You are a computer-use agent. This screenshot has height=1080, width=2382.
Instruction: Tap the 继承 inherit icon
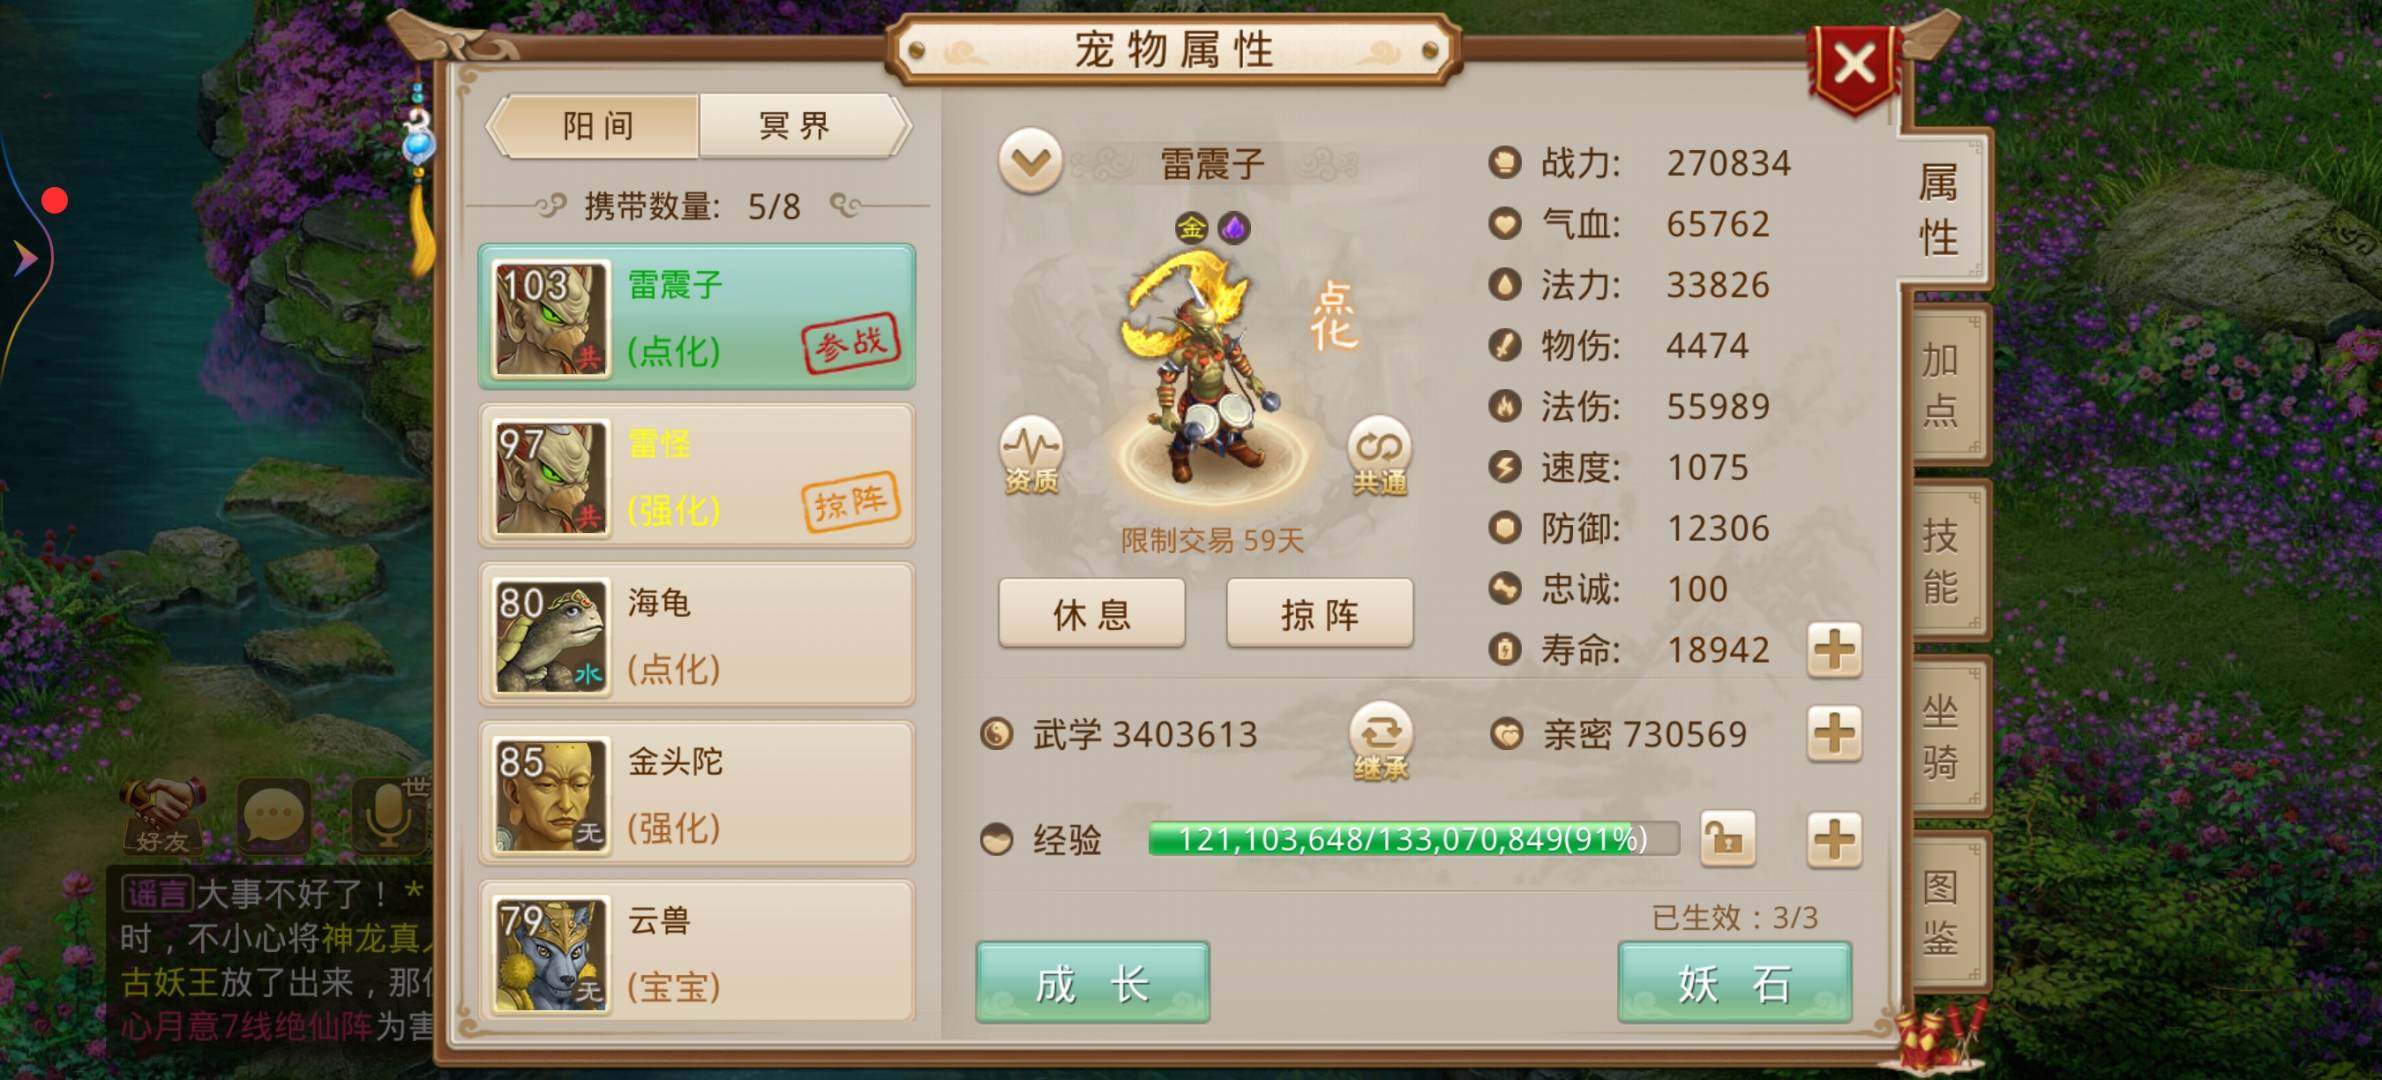tap(1380, 742)
